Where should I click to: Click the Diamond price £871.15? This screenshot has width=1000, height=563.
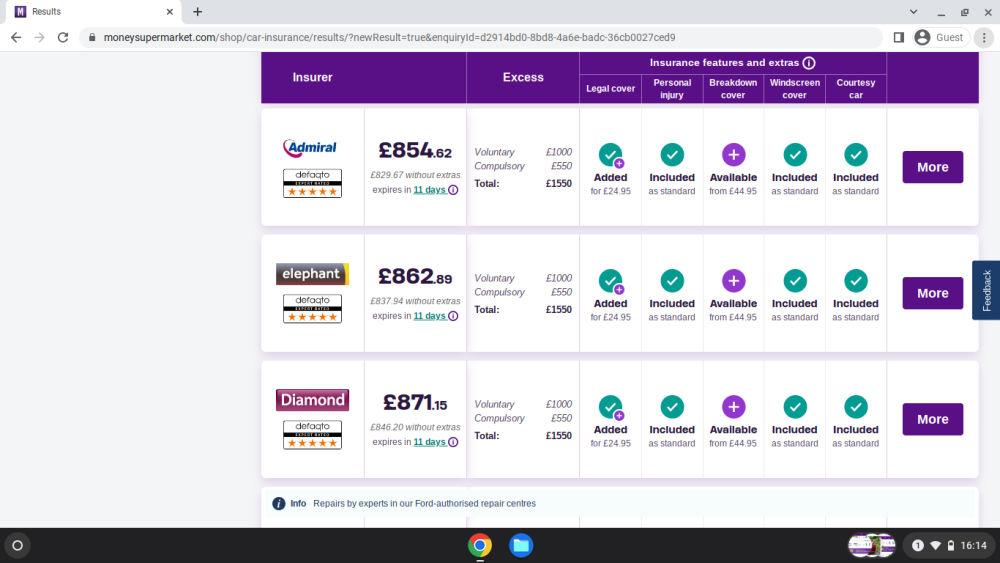coord(415,403)
